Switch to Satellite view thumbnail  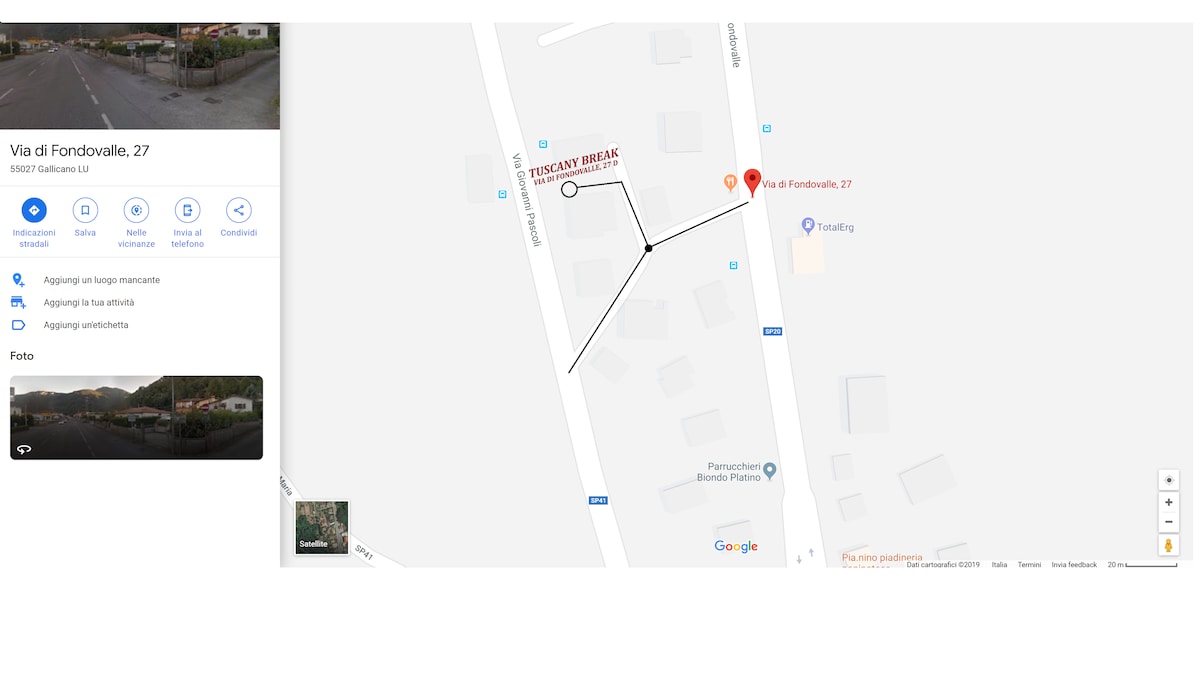coord(322,527)
